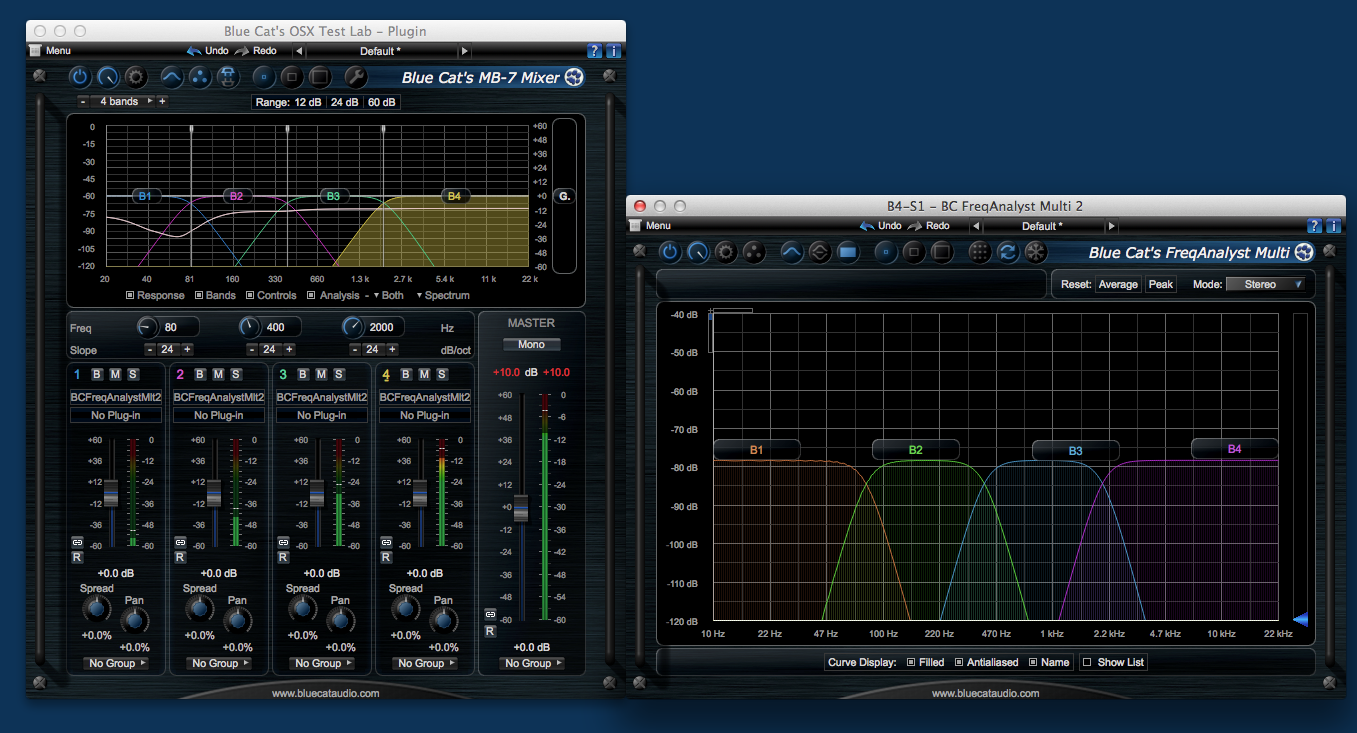Viewport: 1357px width, 733px height.
Task: Click the filled rectangle icon in FreqAnalyst Multi toolbar
Action: [848, 251]
